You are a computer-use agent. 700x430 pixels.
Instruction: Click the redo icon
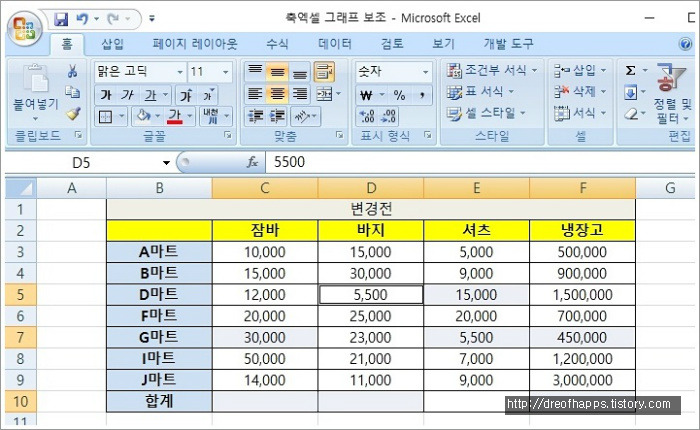(x=113, y=19)
